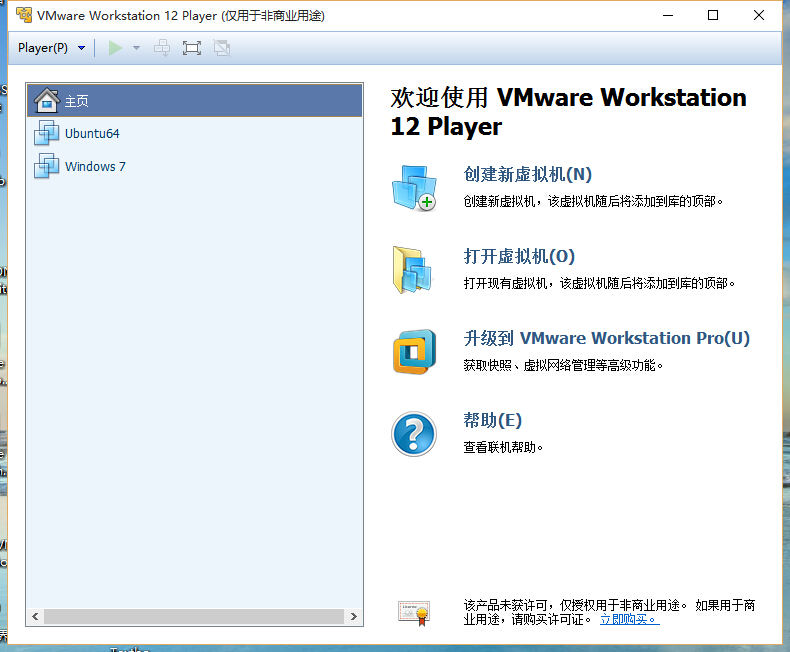Close the VMware Player window
The image size is (790, 652).
pyautogui.click(x=759, y=15)
